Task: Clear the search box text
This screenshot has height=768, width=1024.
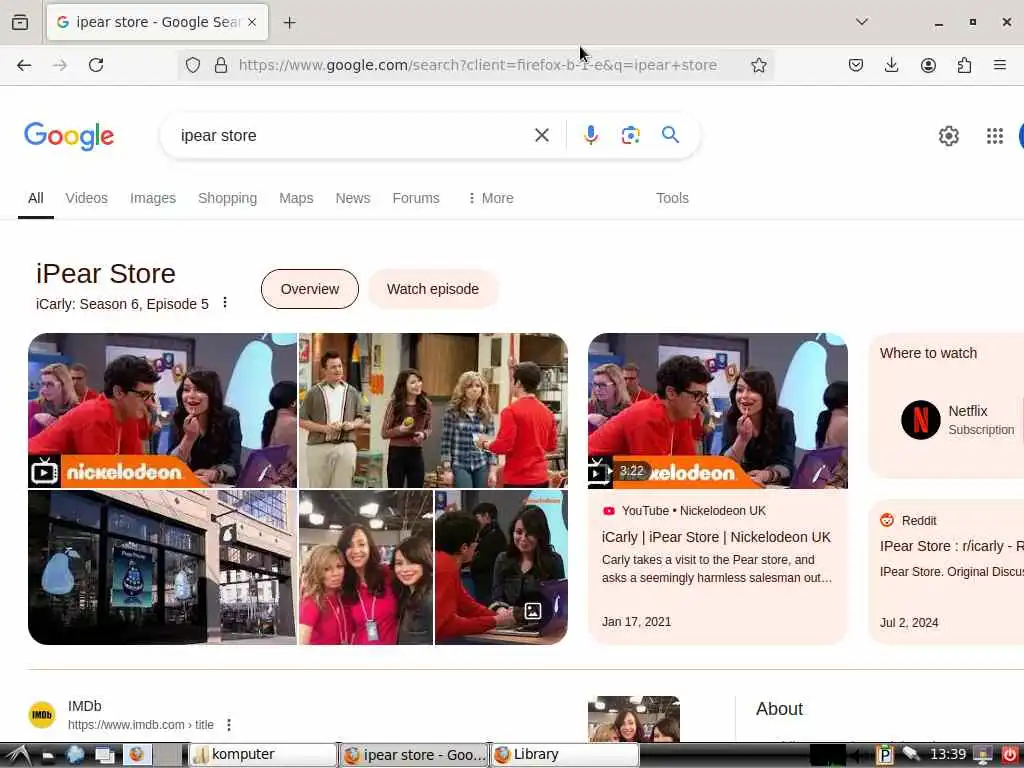Action: 541,135
